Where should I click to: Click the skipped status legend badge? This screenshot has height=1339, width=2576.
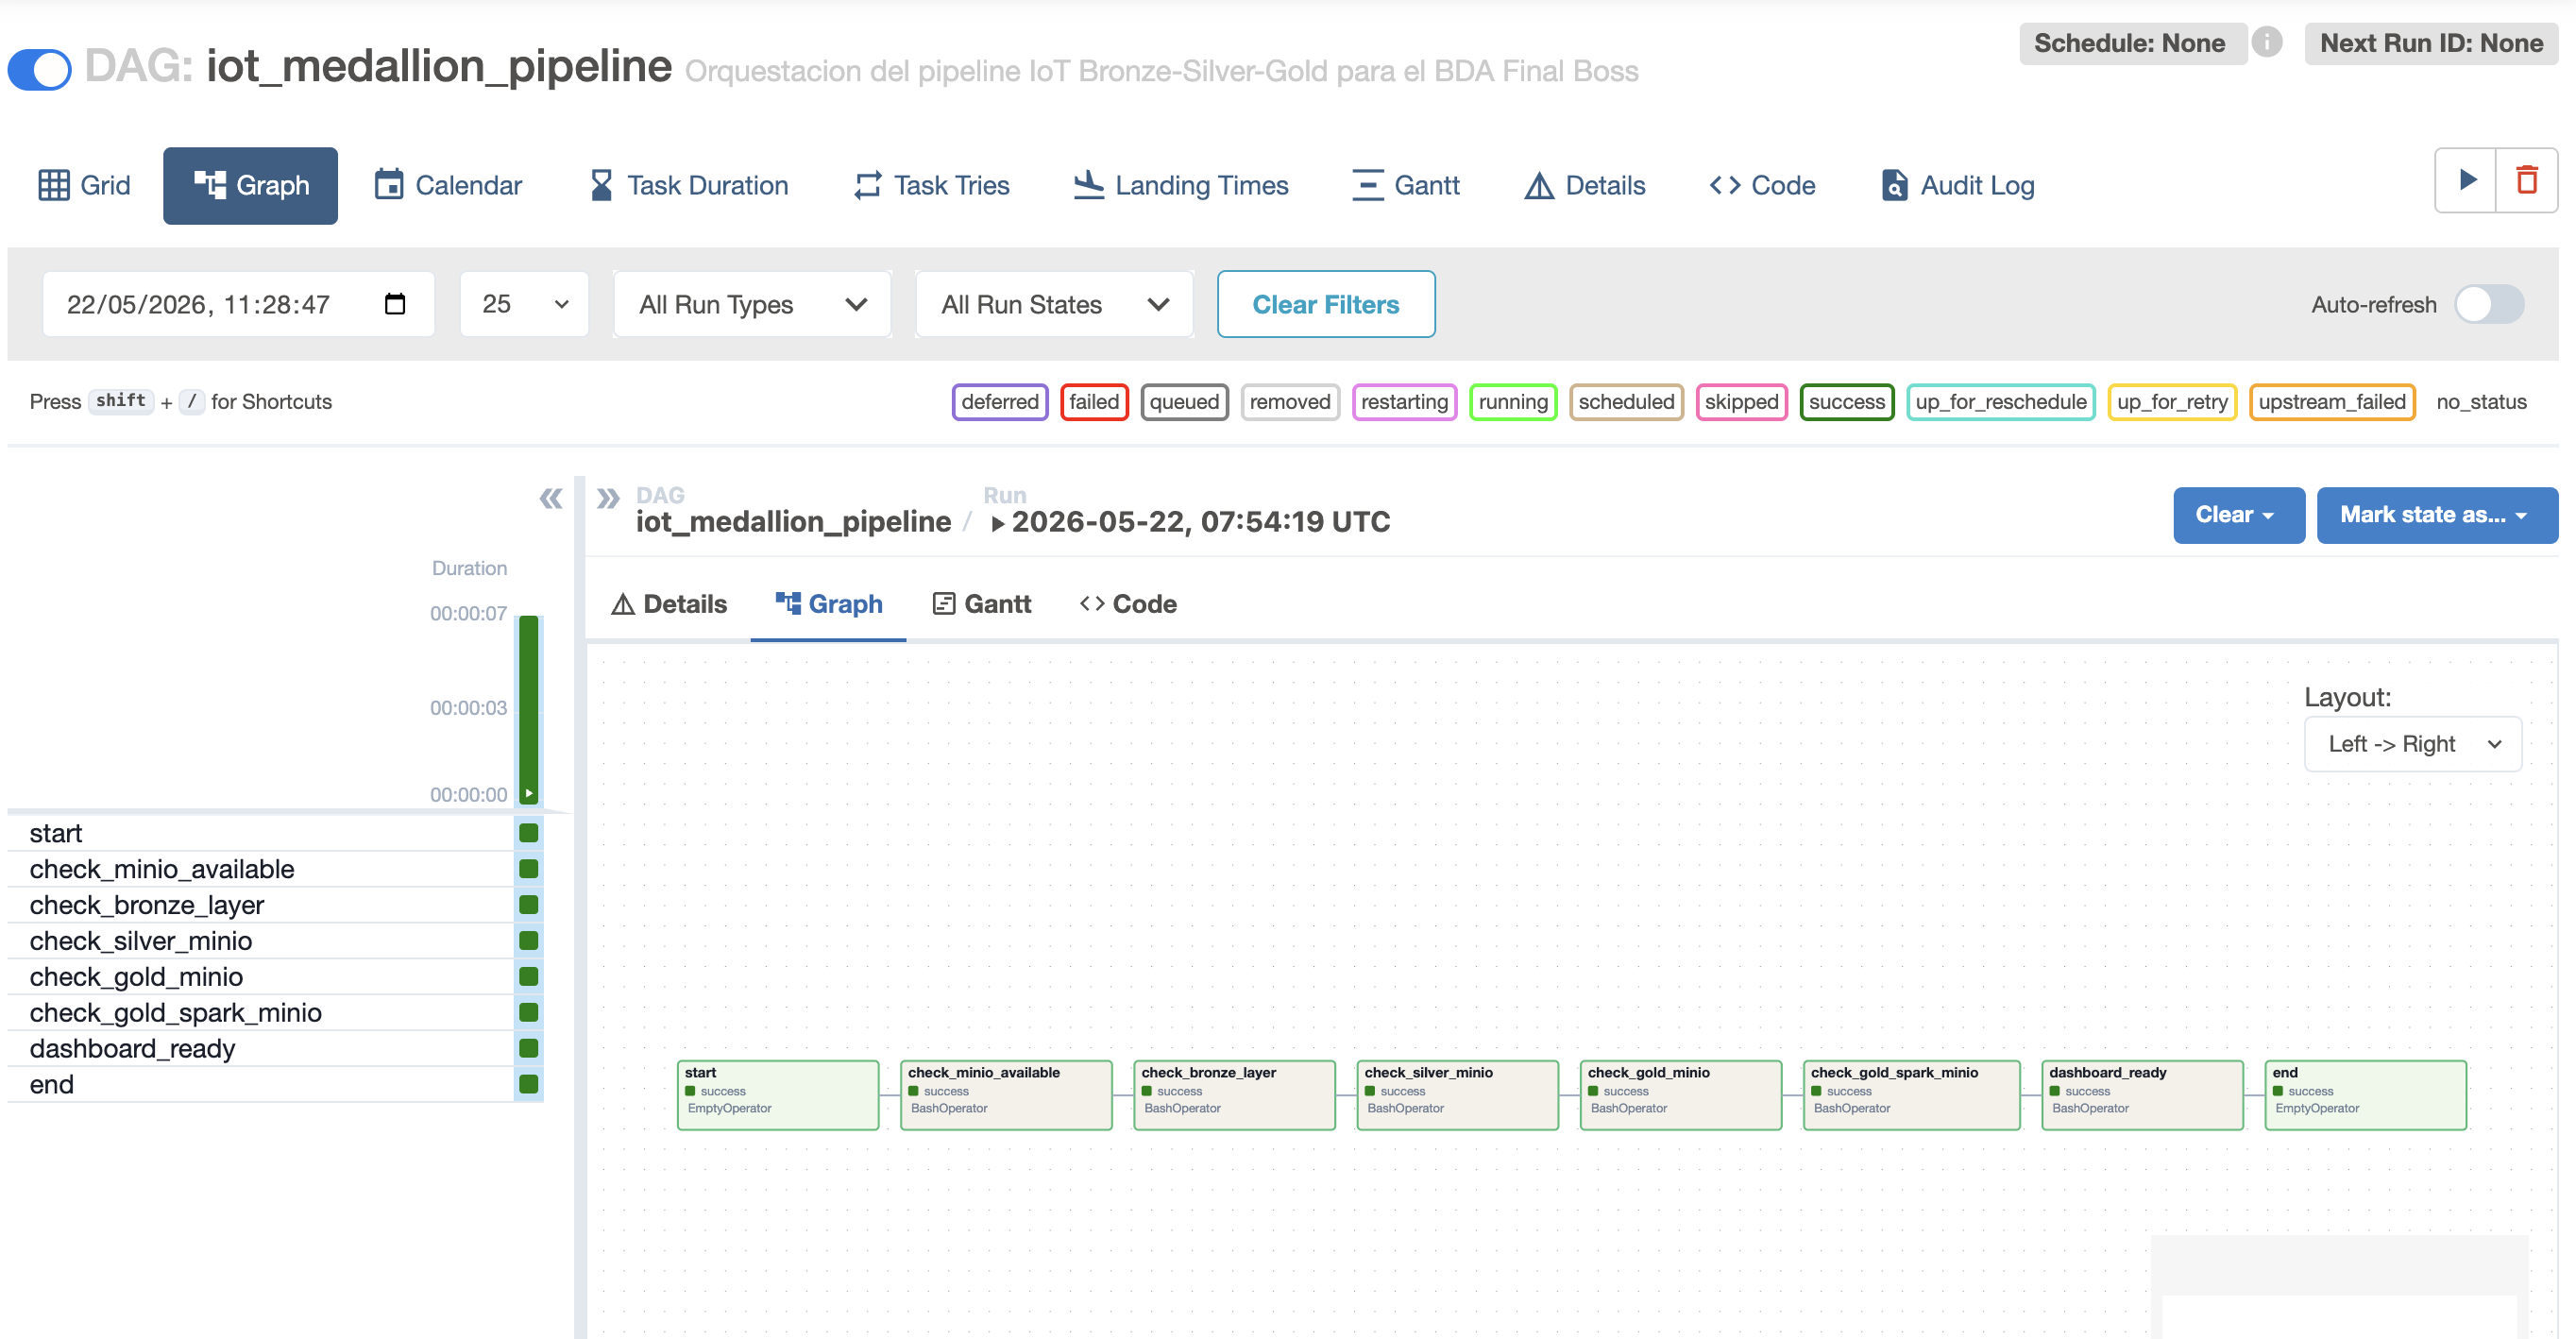click(1741, 402)
